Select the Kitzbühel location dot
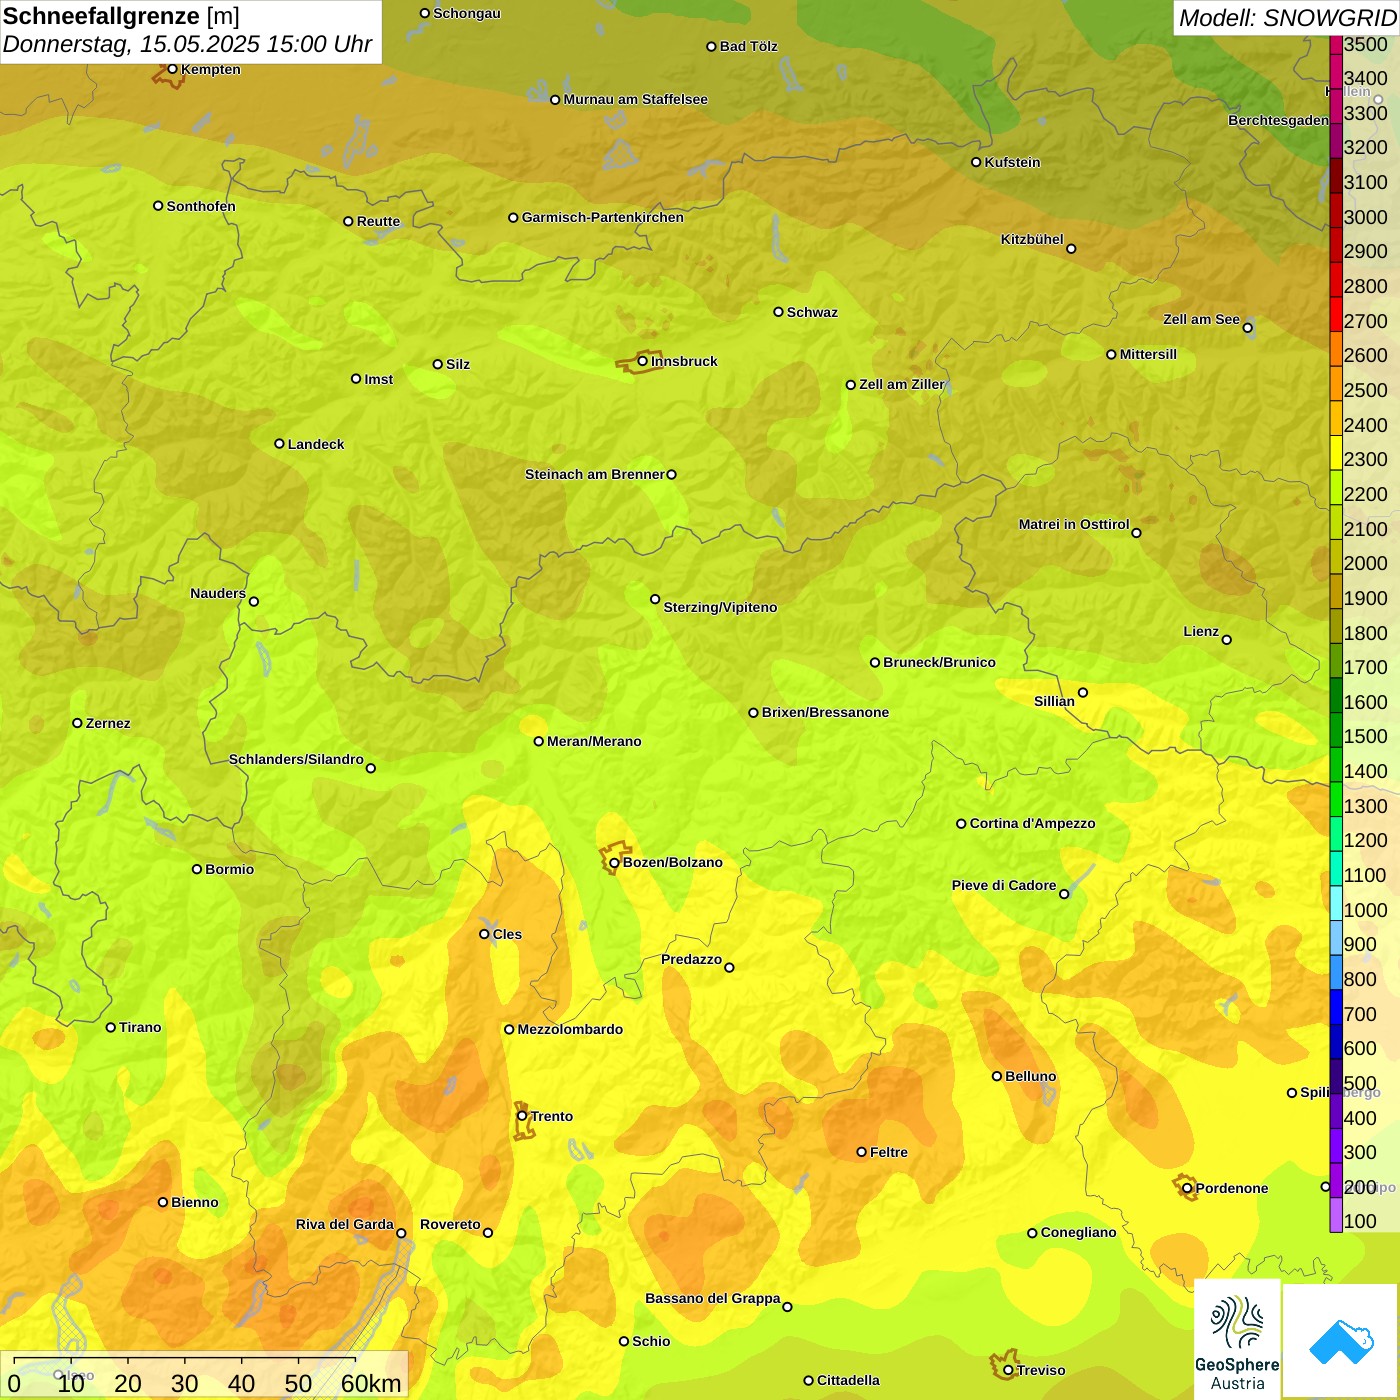This screenshot has width=1400, height=1400. coord(1071,249)
